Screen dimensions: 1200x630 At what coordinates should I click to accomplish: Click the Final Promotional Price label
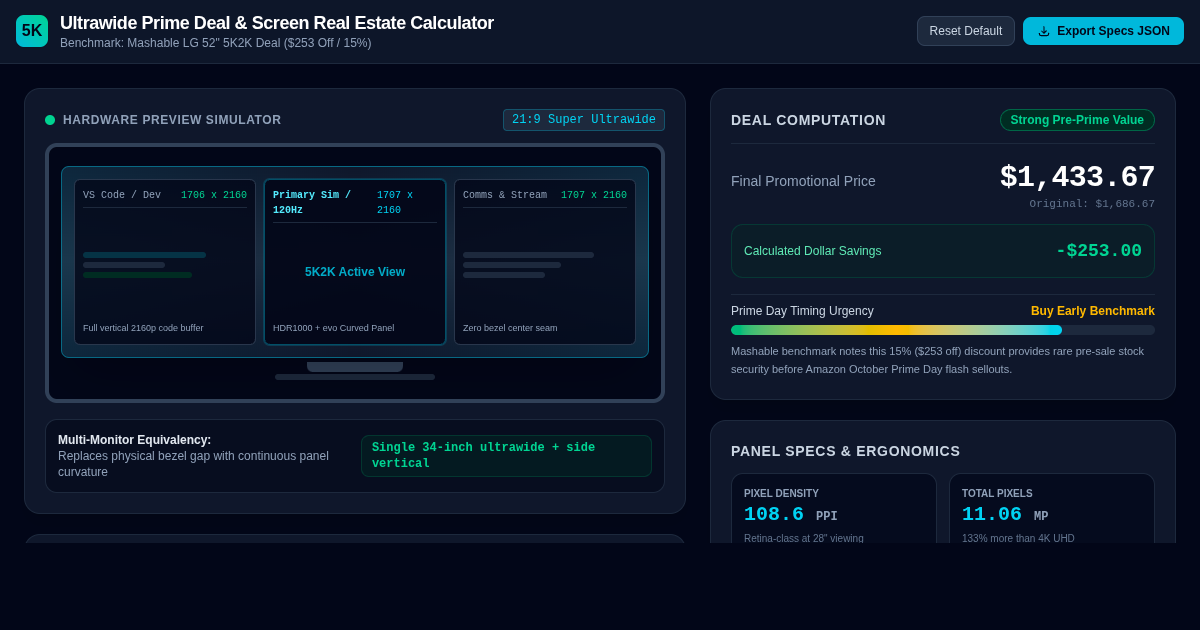pos(803,181)
